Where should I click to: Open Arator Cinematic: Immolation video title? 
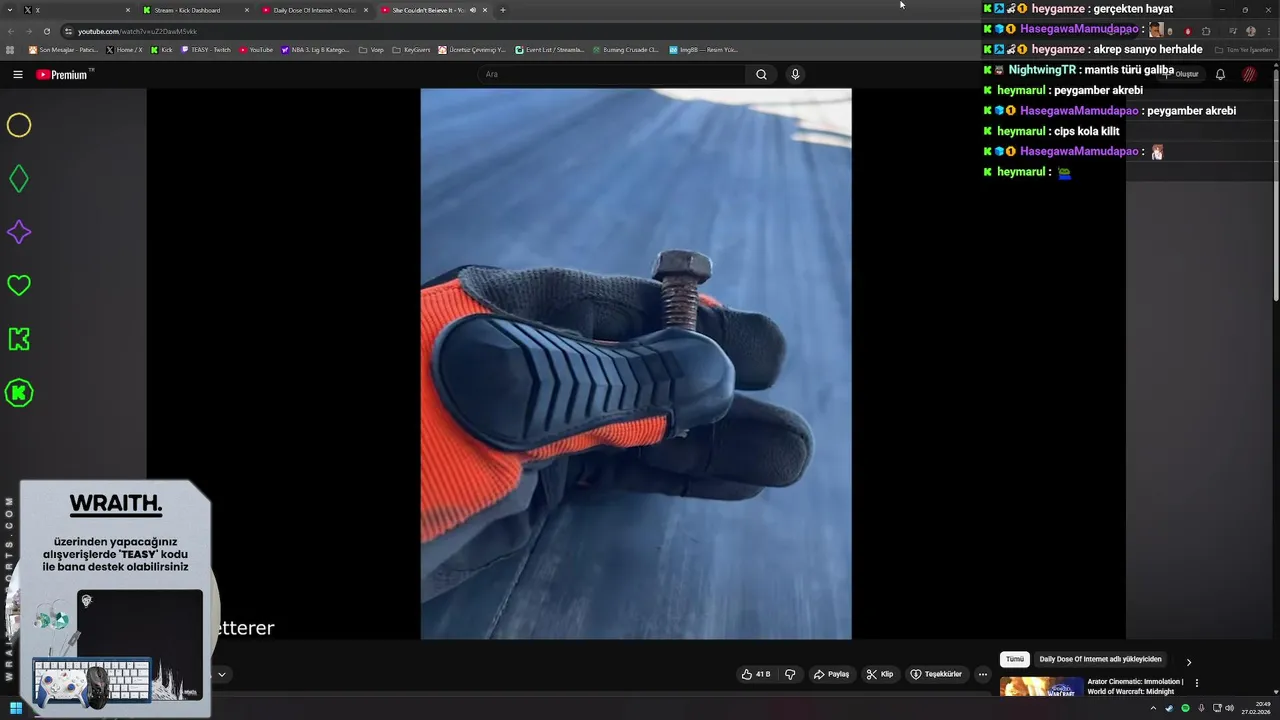click(x=1136, y=686)
